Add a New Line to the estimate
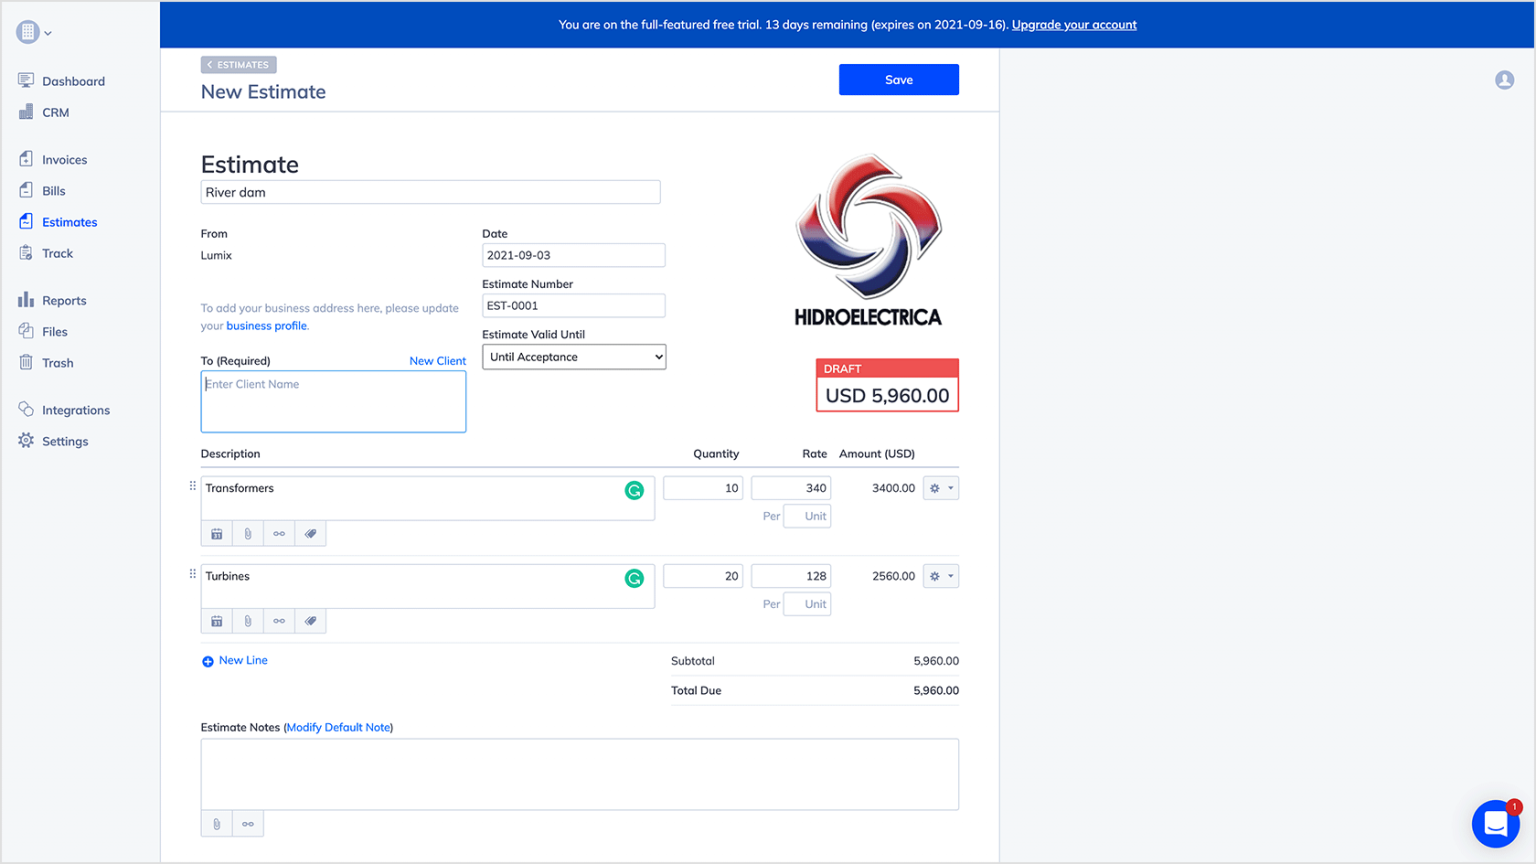Viewport: 1536px width, 864px height. point(234,660)
